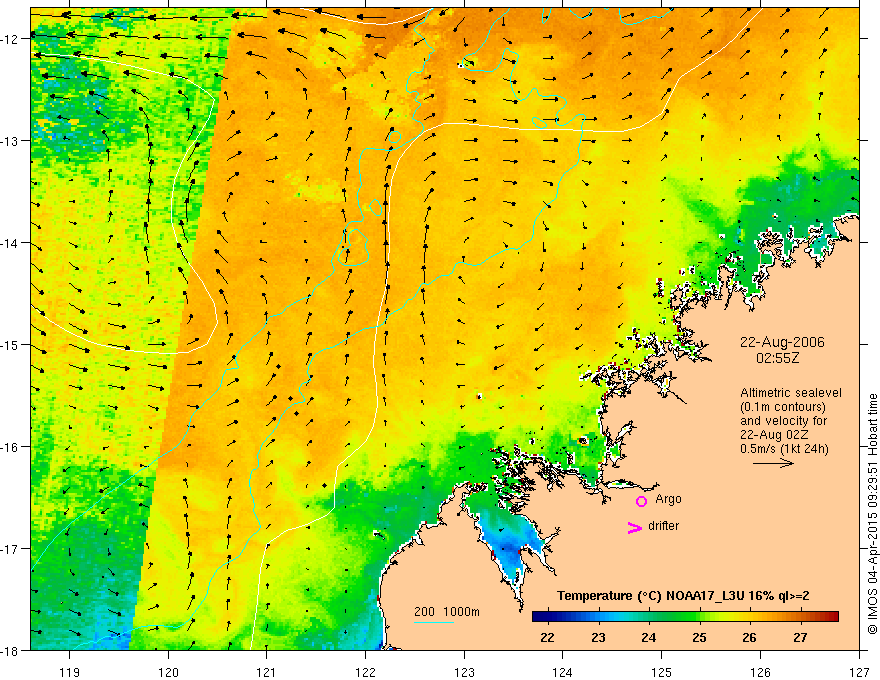Screen dimensions: 880x680
Task: Click the 'Argo' legend label
Action: tap(668, 499)
